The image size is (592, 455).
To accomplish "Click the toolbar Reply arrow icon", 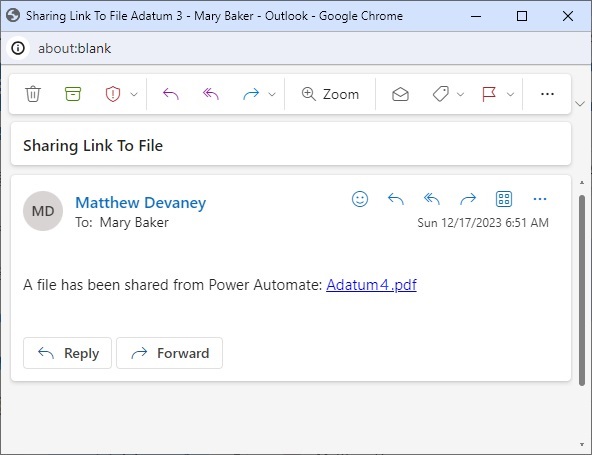I will click(x=171, y=94).
